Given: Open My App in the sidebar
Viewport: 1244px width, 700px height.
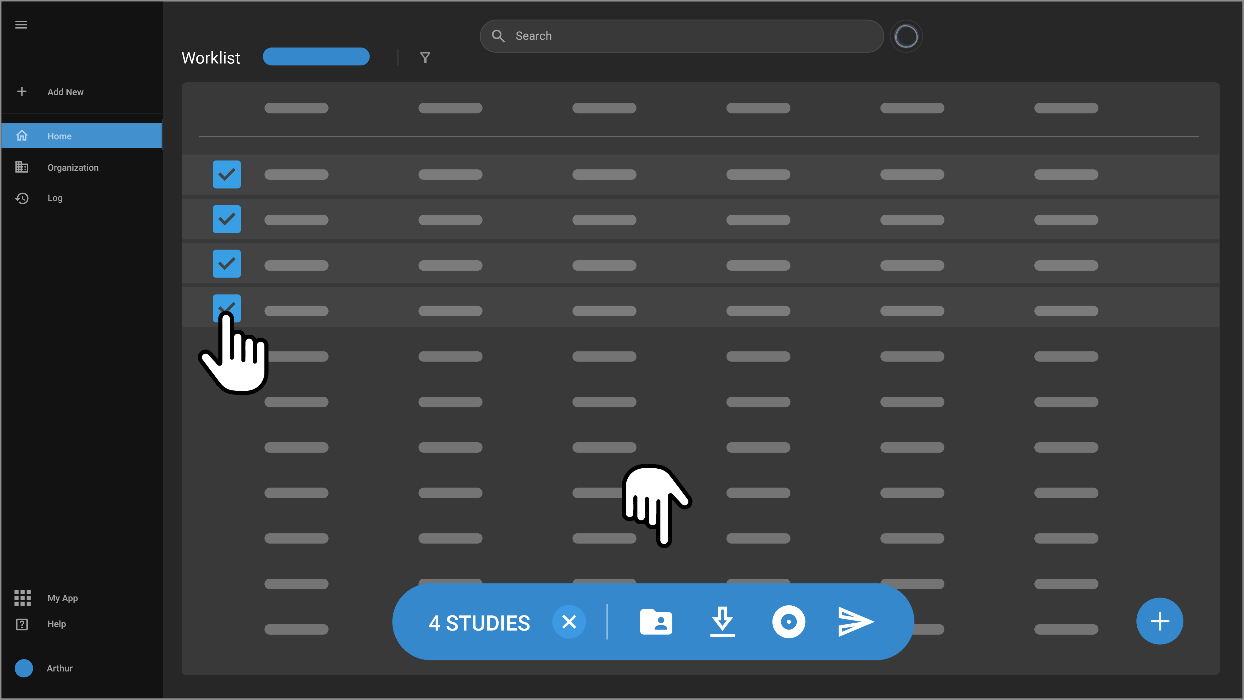Looking at the screenshot, I should [62, 598].
